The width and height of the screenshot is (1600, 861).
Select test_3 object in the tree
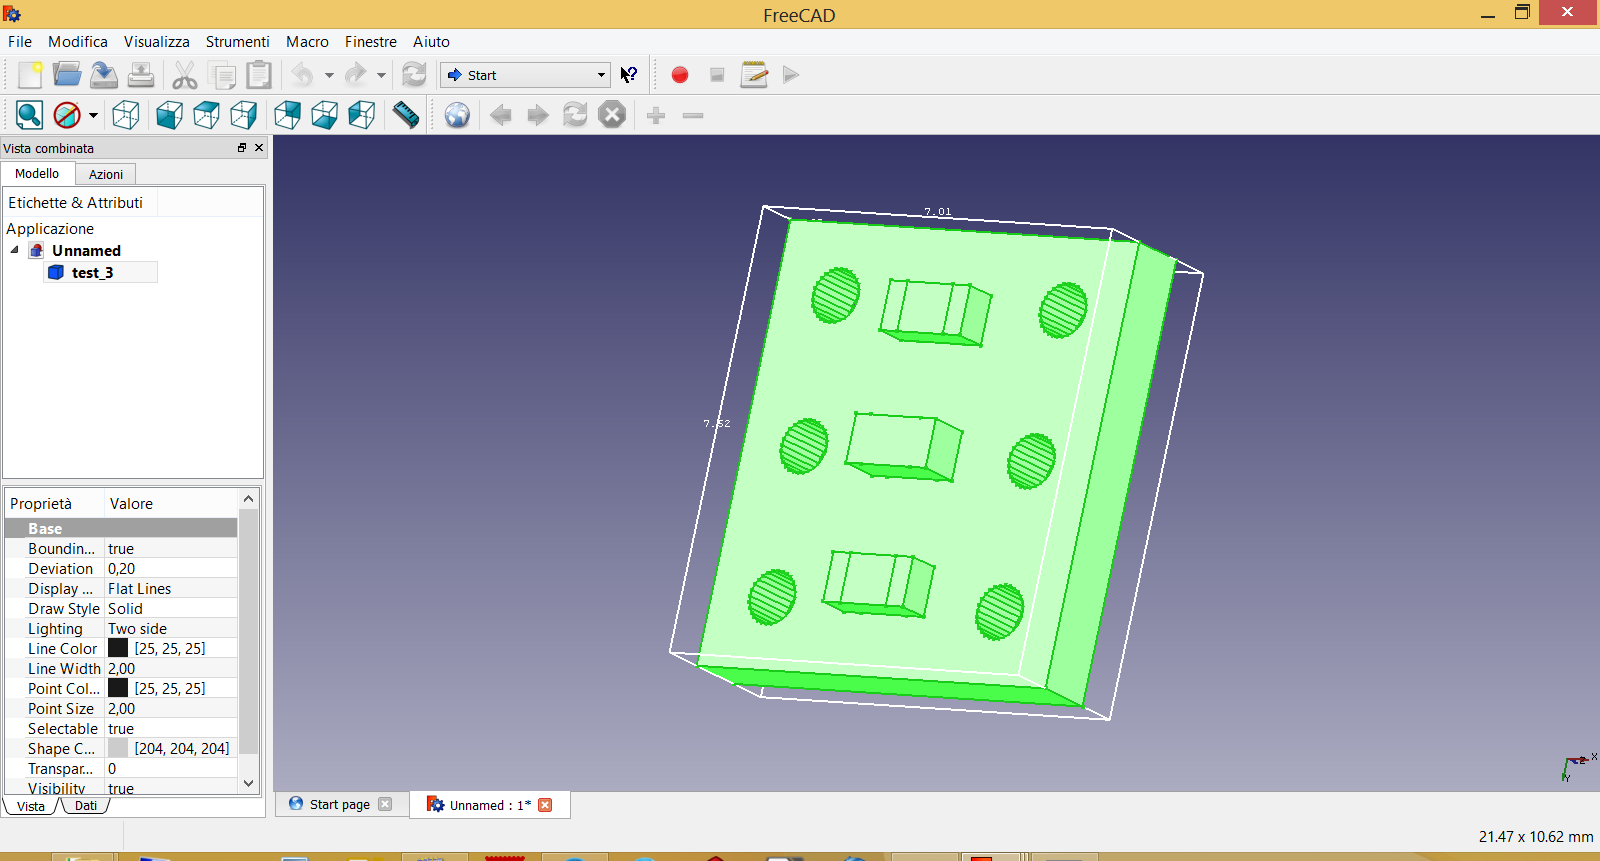tap(92, 273)
